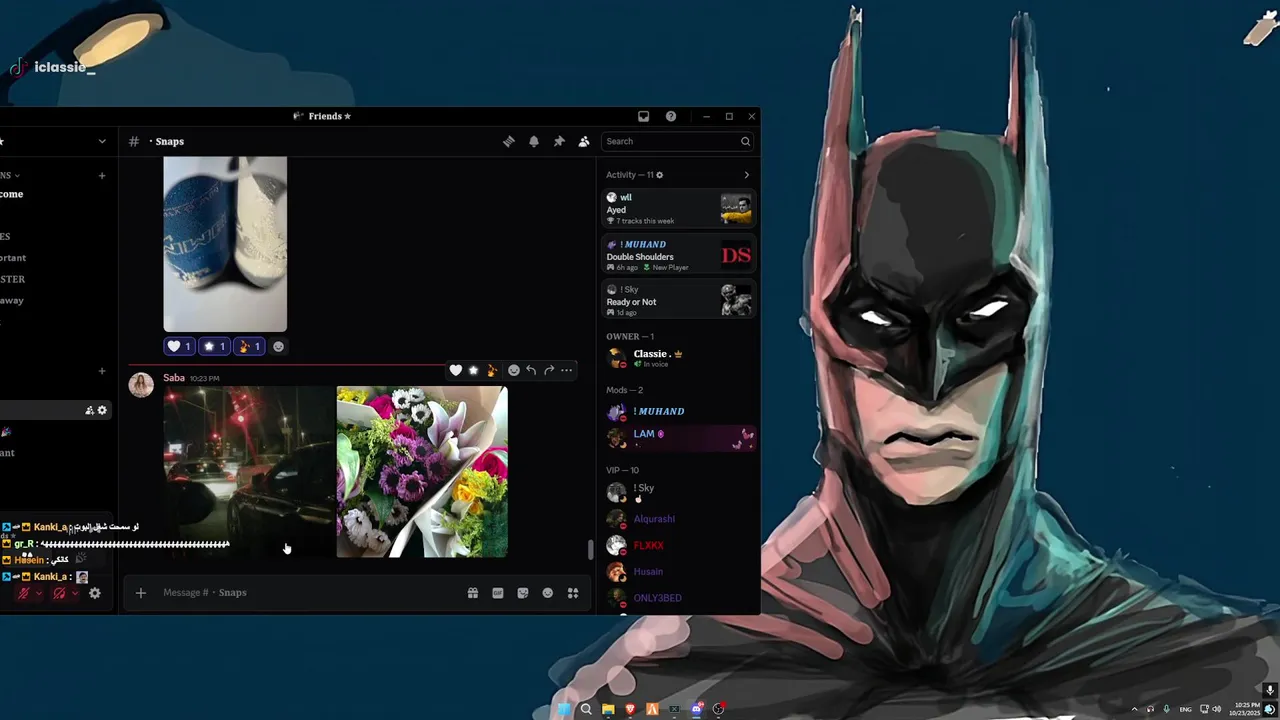Select ! MUHAND in Mods list
The image size is (1280, 720).
678,412
